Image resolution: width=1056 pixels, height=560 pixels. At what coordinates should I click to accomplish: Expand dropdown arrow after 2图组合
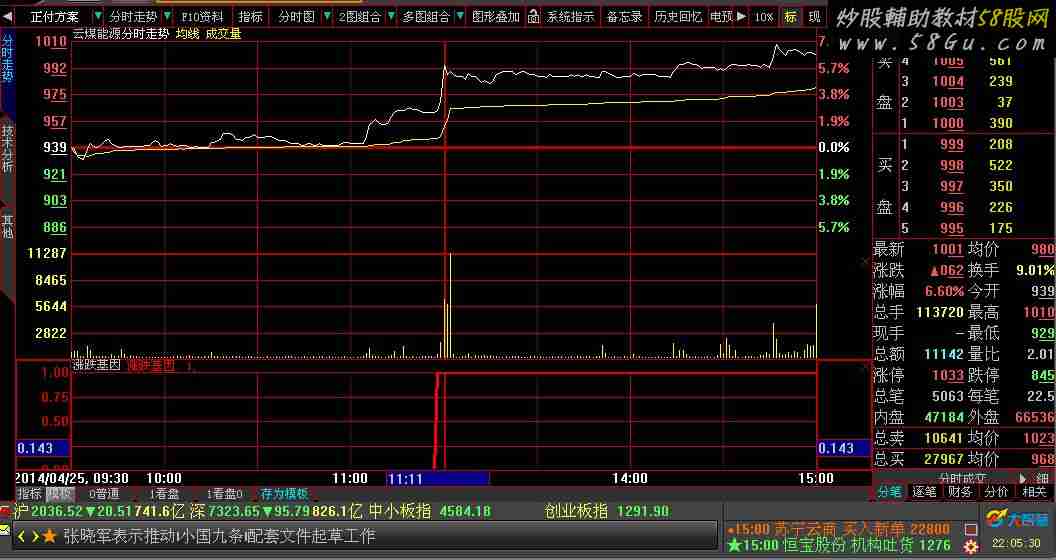[x=391, y=17]
